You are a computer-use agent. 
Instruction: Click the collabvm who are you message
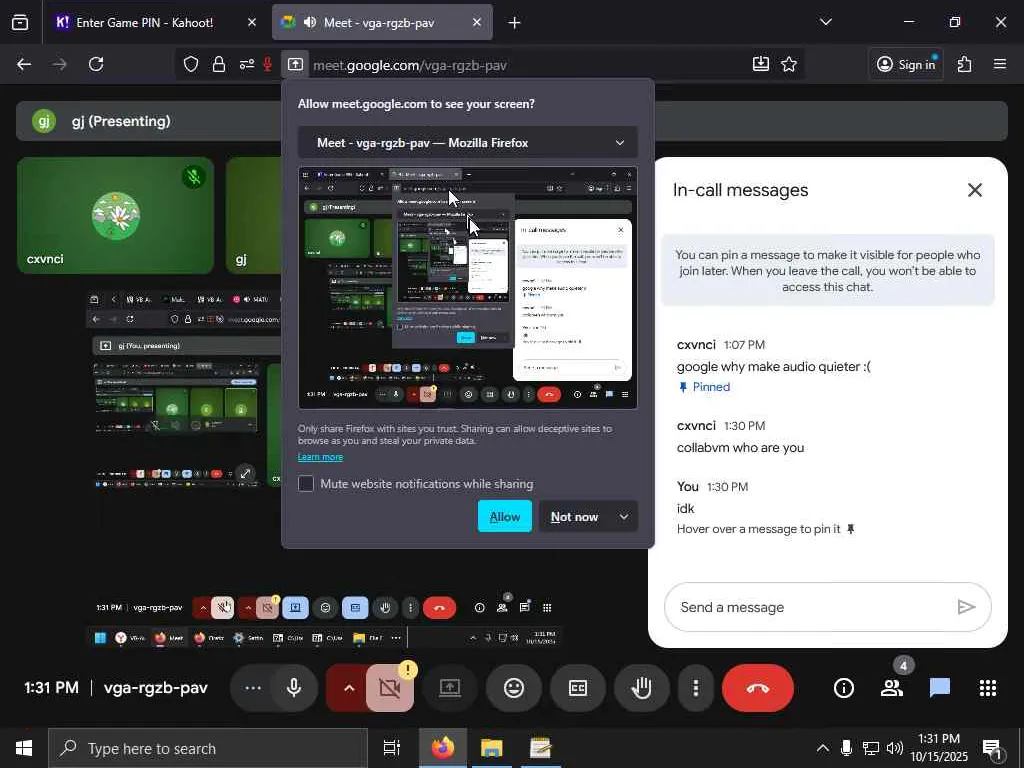(741, 448)
